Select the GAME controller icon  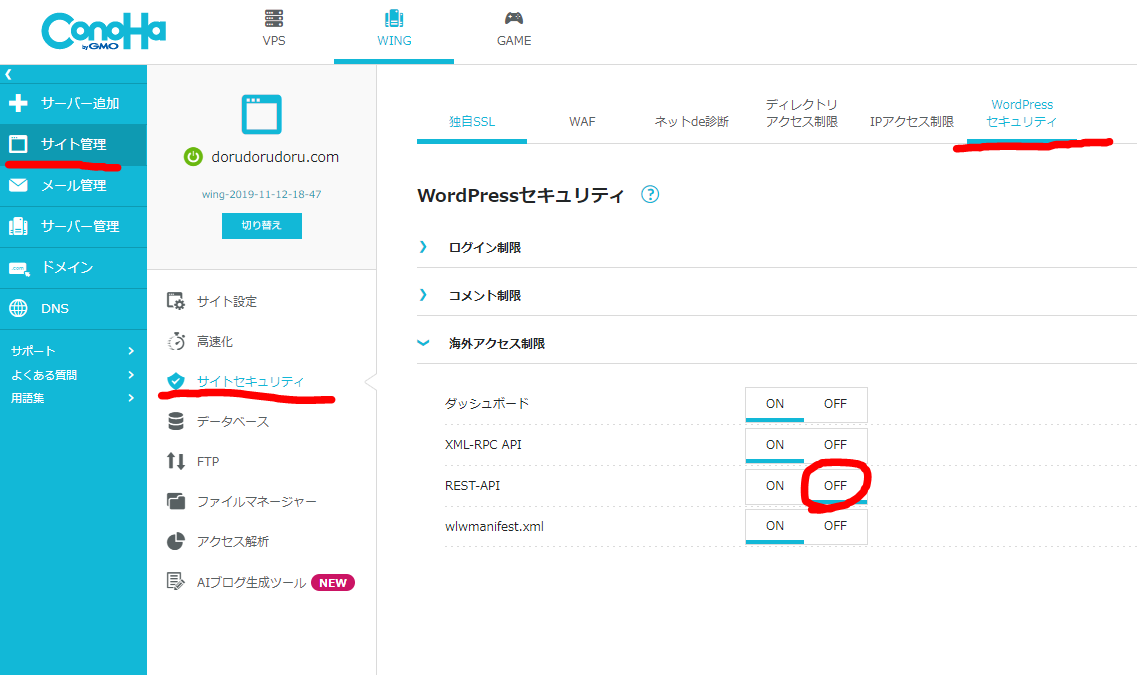pyautogui.click(x=514, y=18)
